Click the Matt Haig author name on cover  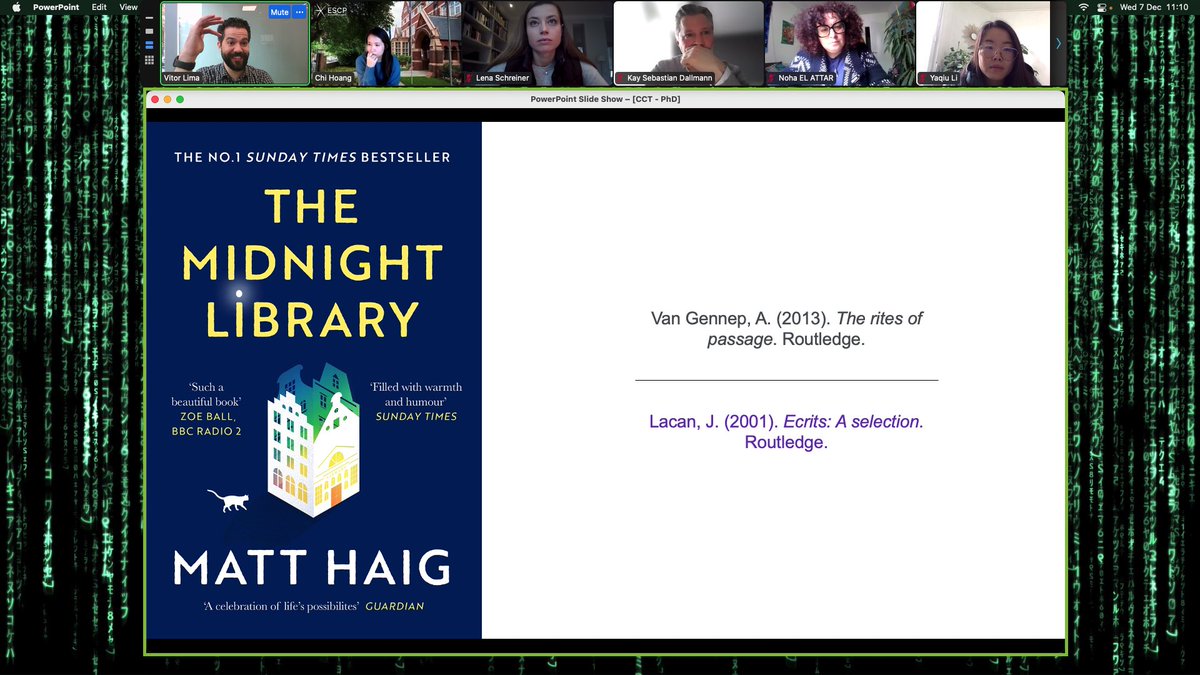pos(312,567)
